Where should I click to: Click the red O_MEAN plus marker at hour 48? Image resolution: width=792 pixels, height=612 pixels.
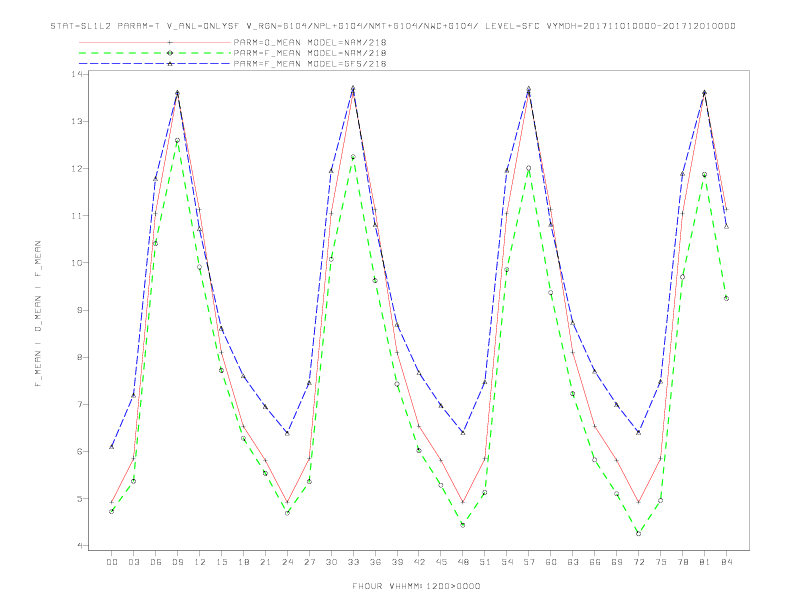coord(463,502)
